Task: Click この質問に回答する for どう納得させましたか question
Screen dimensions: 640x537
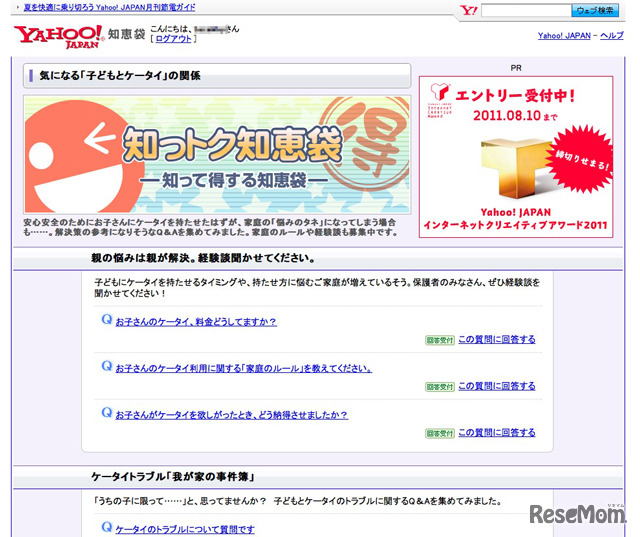Action: (497, 433)
